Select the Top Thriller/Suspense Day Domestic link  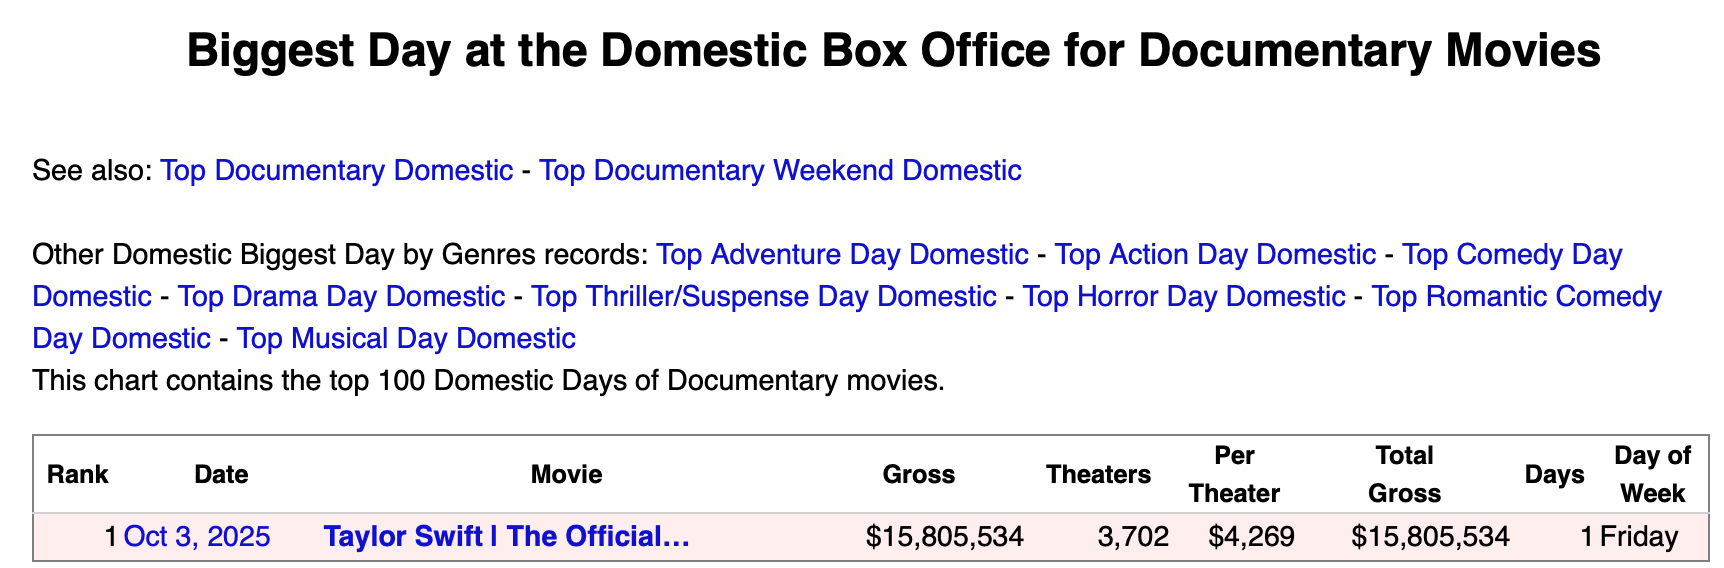[763, 296]
